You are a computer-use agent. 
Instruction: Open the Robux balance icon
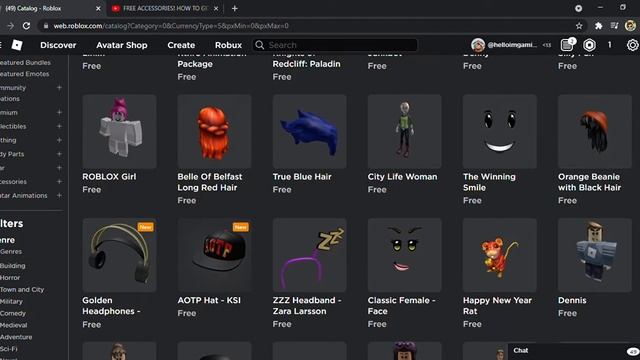coord(589,45)
